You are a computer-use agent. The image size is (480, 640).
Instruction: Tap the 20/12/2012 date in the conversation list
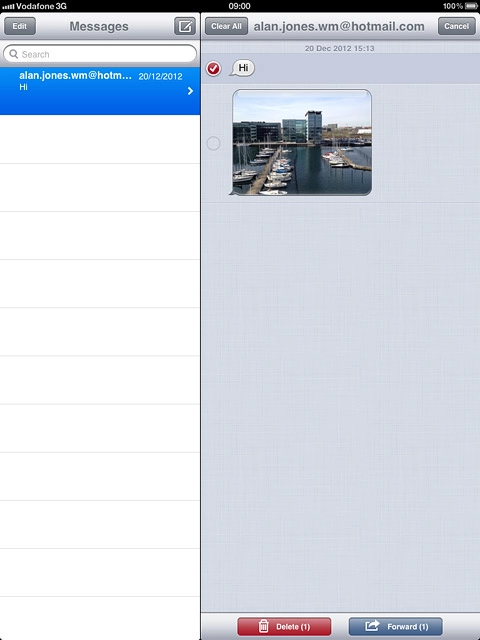(x=160, y=76)
